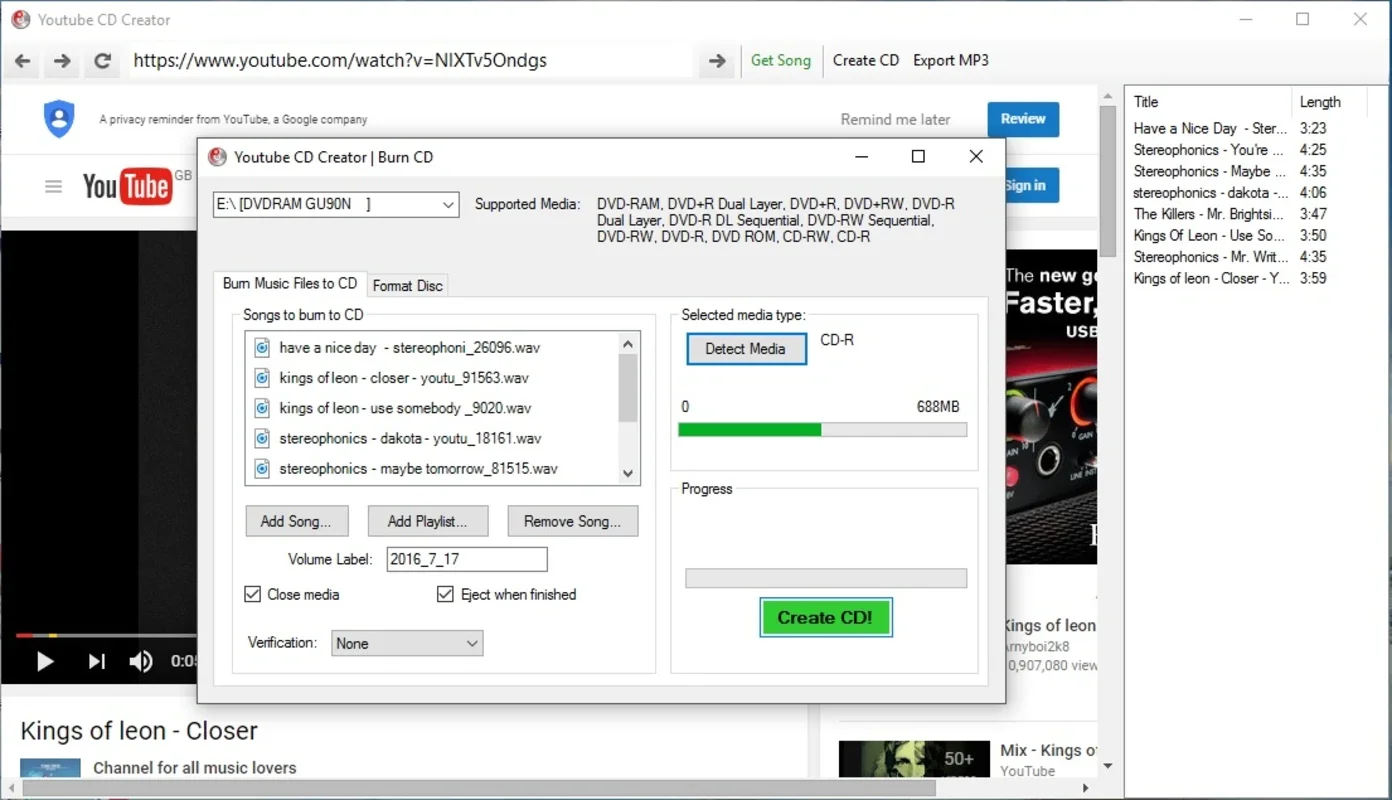Click wav icon for maybe tomorrow
1392x800 pixels.
(x=262, y=468)
